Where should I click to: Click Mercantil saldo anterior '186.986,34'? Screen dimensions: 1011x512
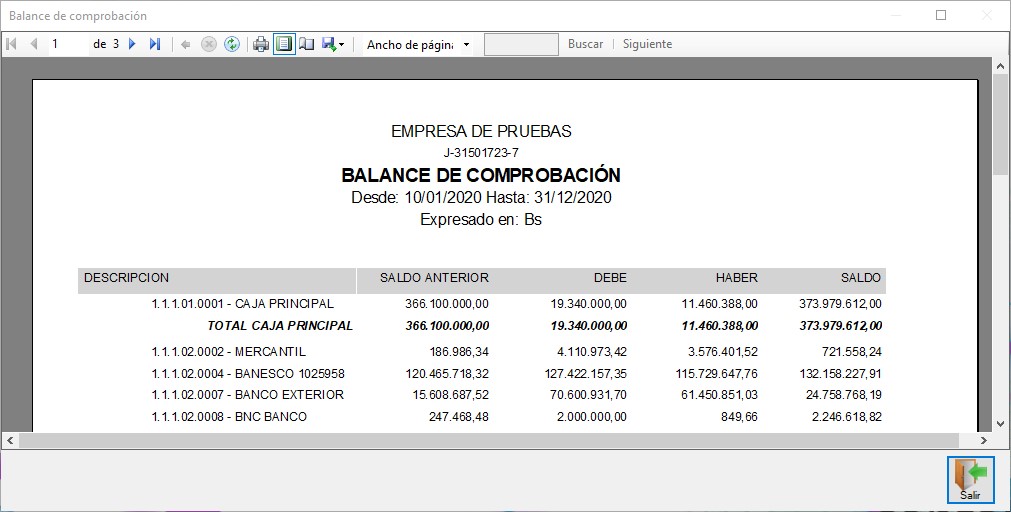click(x=459, y=352)
